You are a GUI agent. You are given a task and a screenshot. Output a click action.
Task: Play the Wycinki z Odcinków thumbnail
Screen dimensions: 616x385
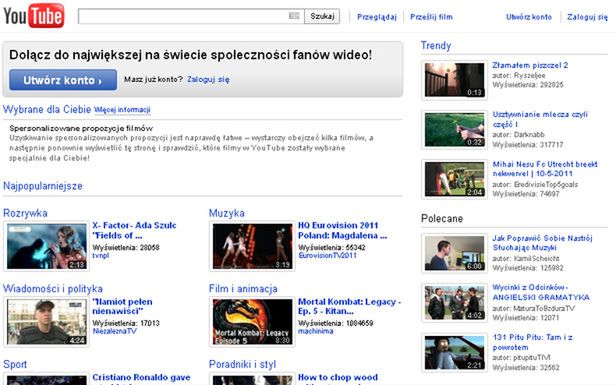click(x=454, y=303)
